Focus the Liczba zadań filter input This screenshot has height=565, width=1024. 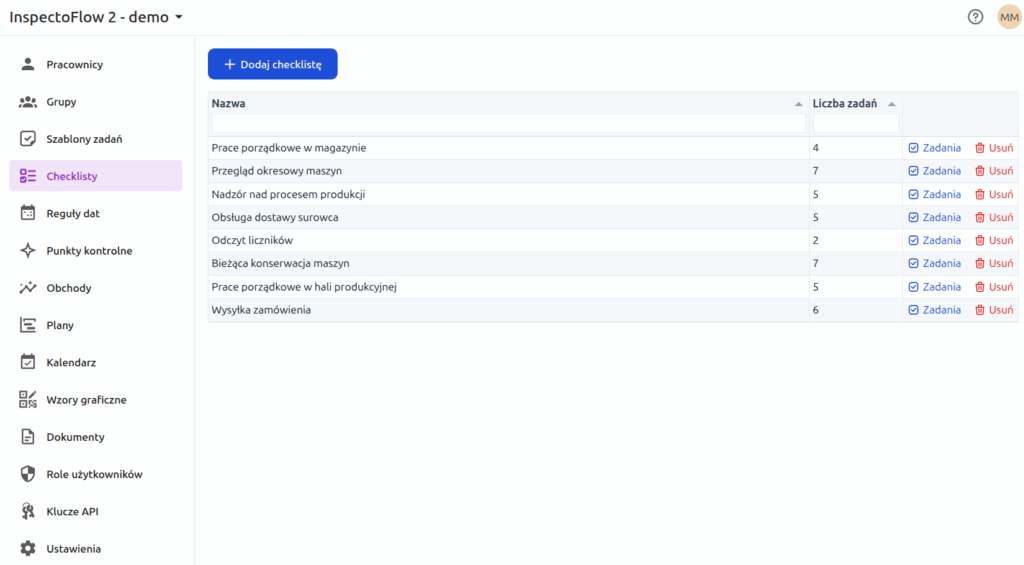coord(856,123)
